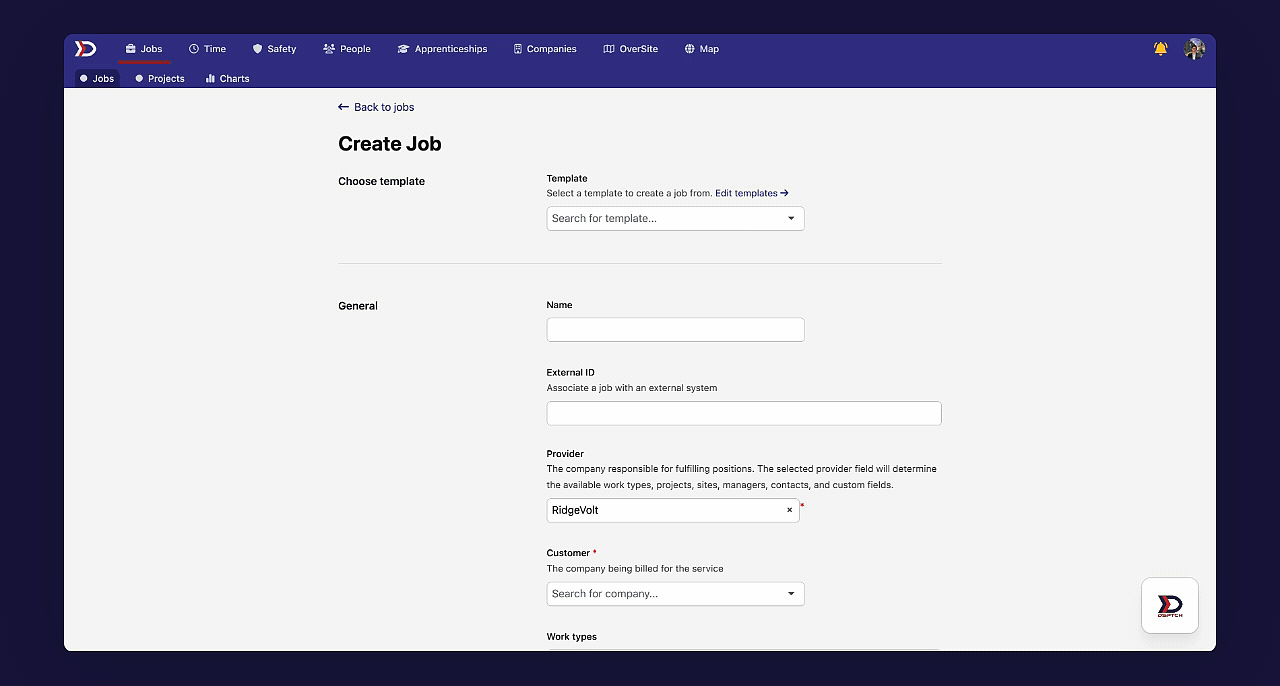The image size is (1280, 686).
Task: Clear the RidgeVolt provider selection
Action: (789, 510)
